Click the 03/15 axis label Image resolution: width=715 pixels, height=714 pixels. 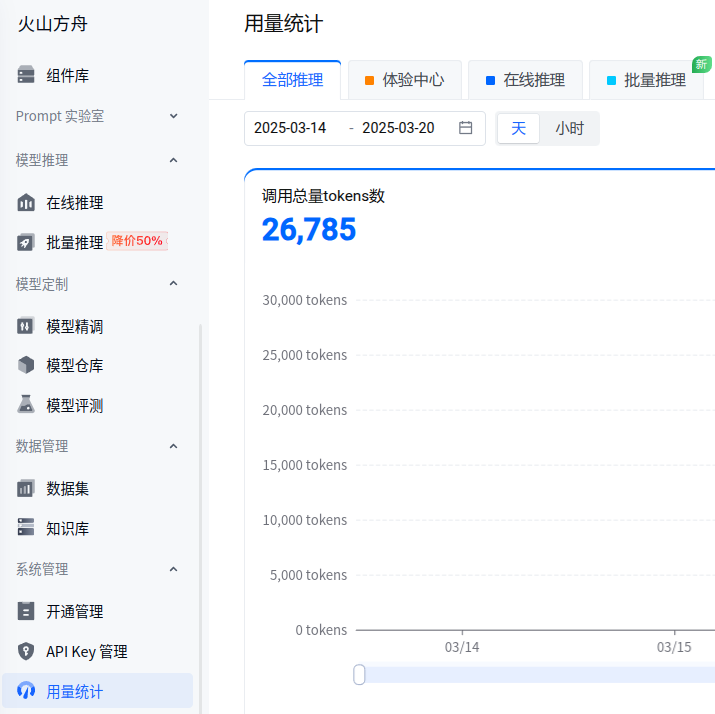click(x=674, y=647)
